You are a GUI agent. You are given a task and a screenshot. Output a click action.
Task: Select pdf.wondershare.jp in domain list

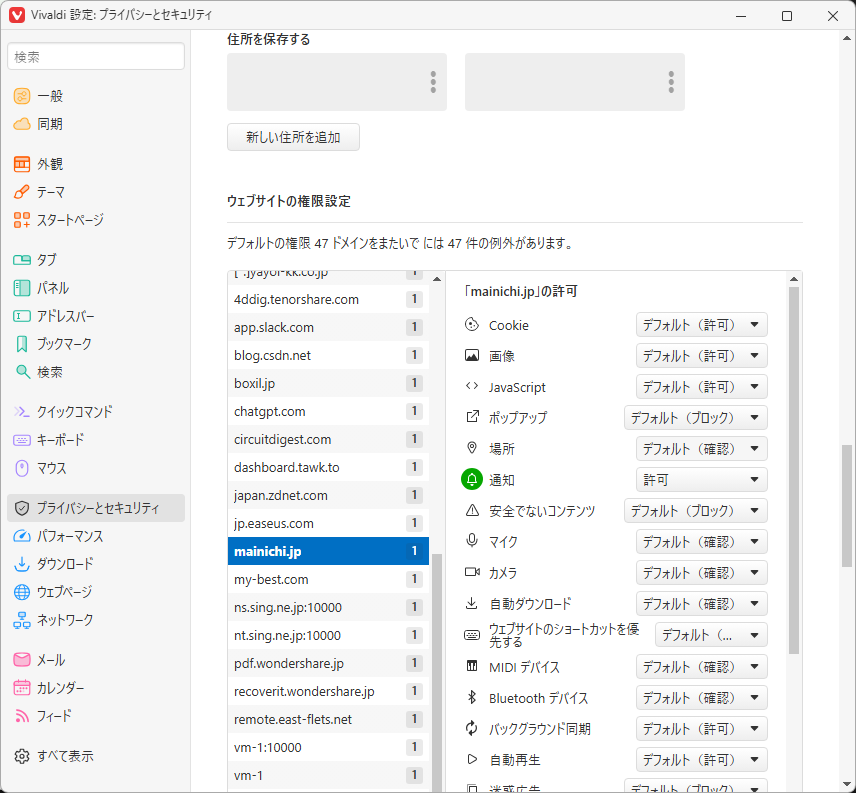tap(328, 663)
